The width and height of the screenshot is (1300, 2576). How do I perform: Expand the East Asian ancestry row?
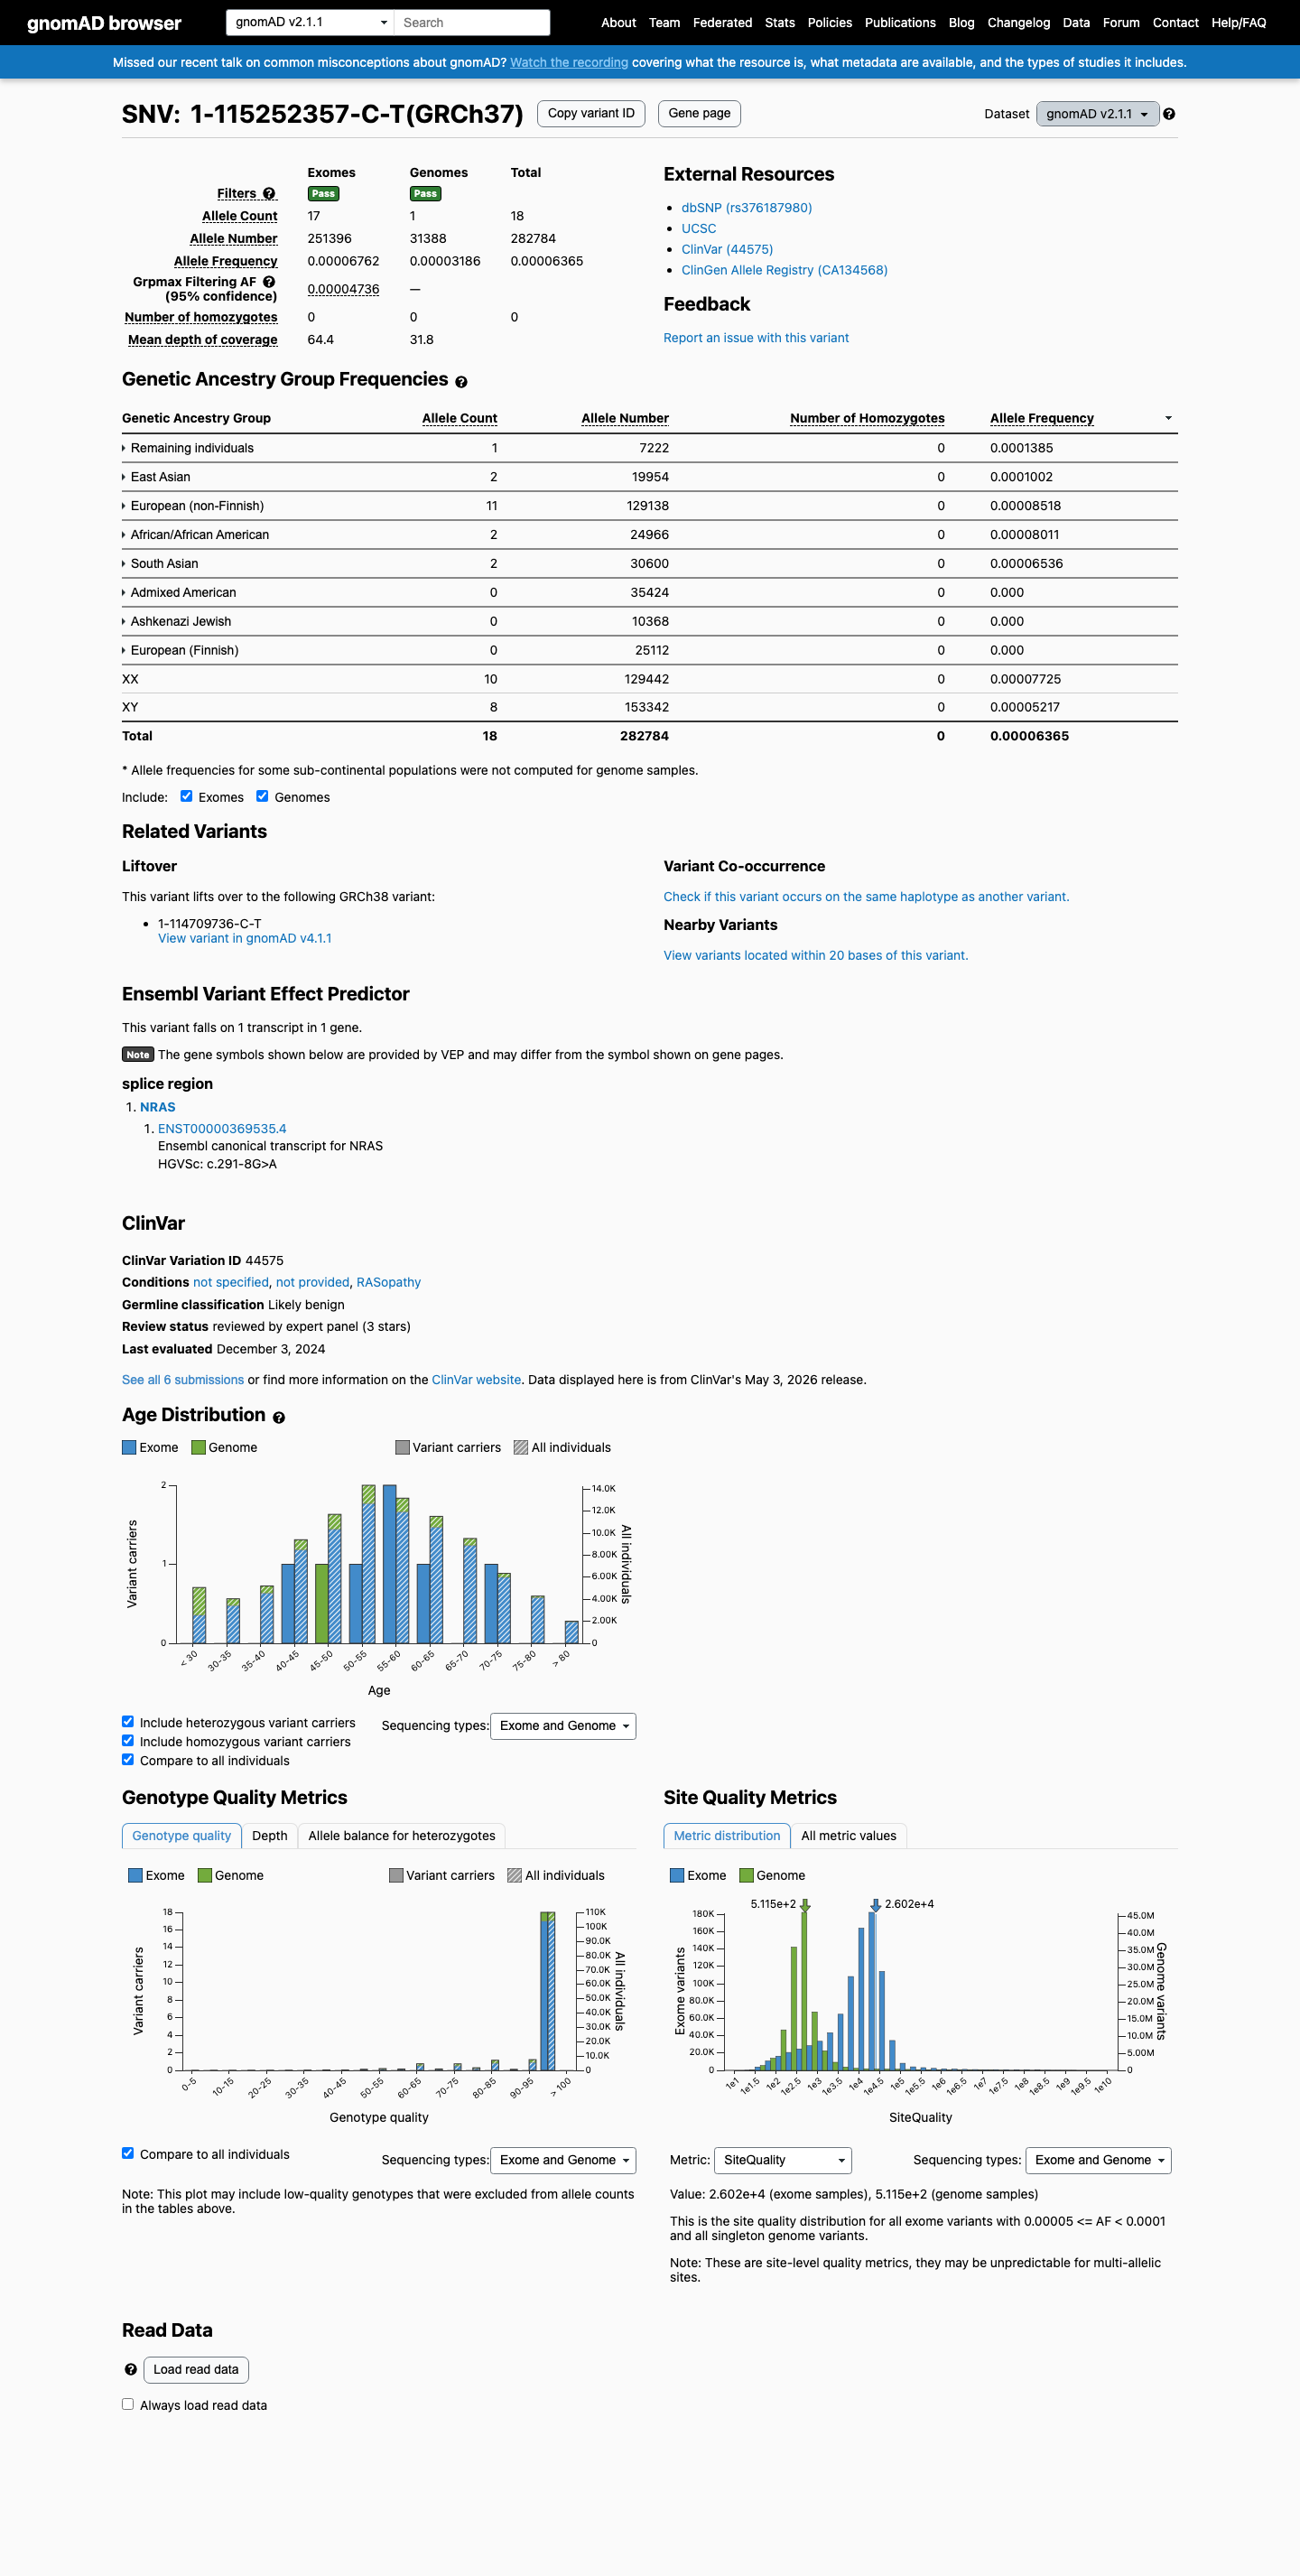(x=156, y=477)
